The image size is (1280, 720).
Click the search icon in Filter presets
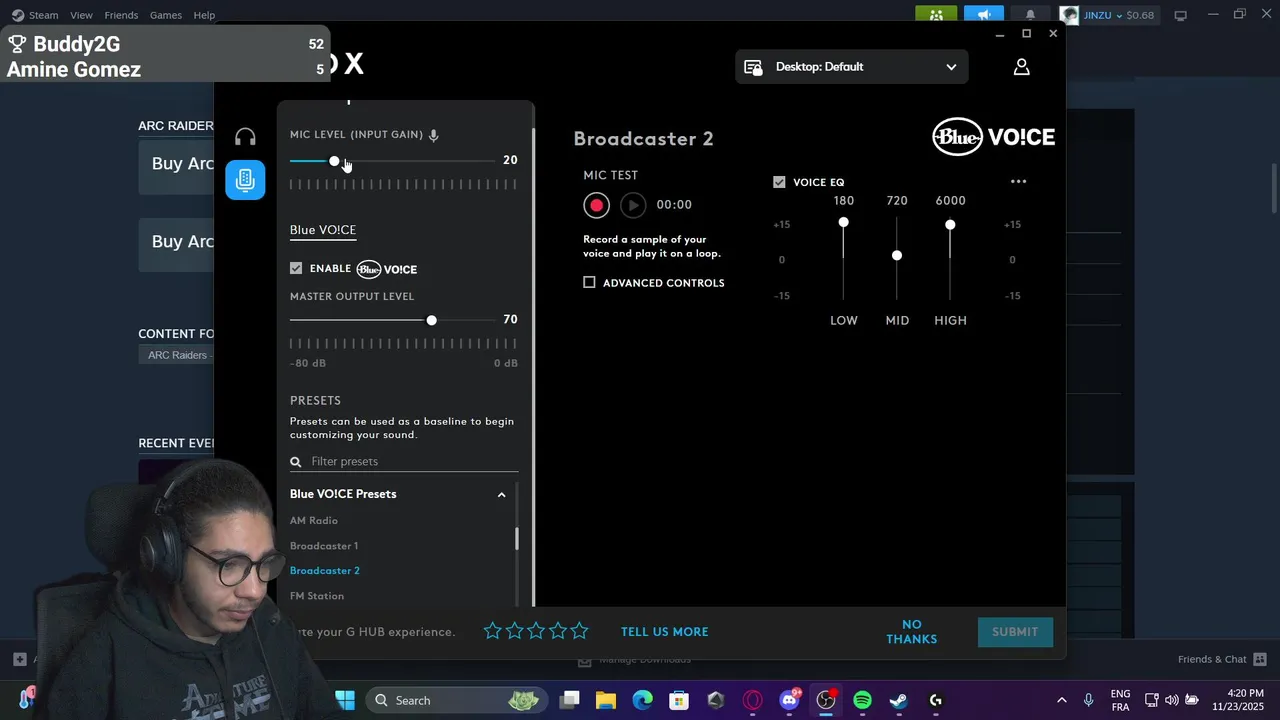296,462
